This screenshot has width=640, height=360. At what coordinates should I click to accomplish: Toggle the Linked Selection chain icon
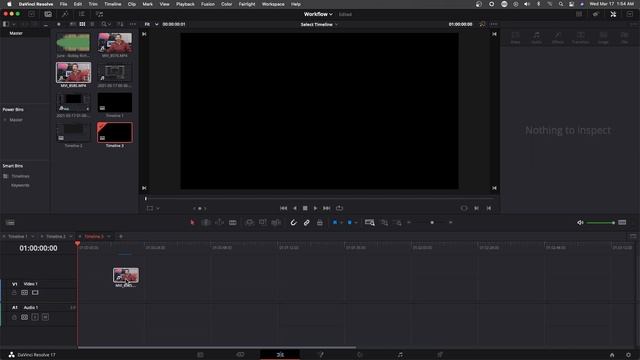click(x=307, y=222)
